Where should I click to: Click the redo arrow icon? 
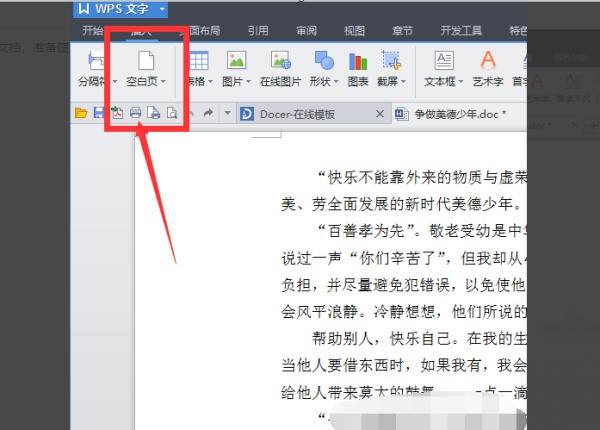point(208,114)
